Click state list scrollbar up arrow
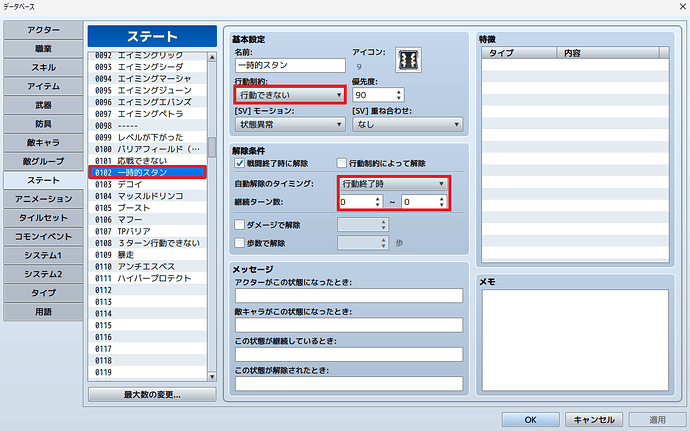 point(212,57)
